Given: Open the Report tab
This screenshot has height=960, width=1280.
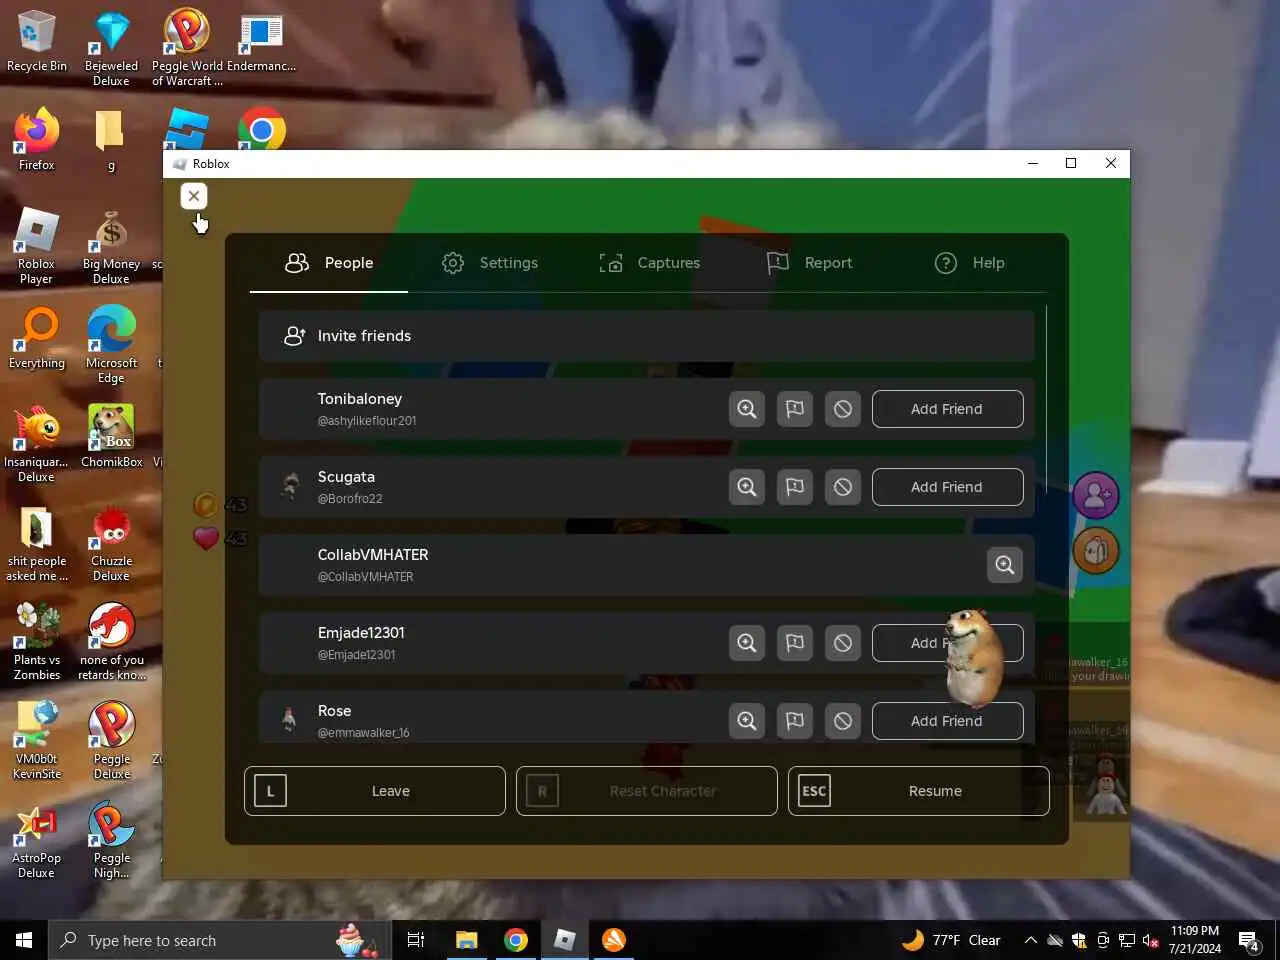Looking at the screenshot, I should (x=809, y=263).
